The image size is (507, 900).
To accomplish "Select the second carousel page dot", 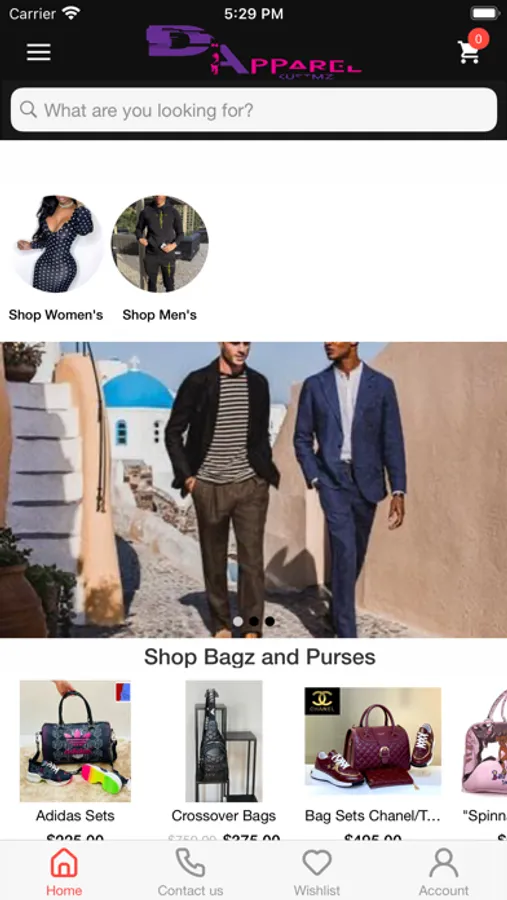I will point(254,621).
